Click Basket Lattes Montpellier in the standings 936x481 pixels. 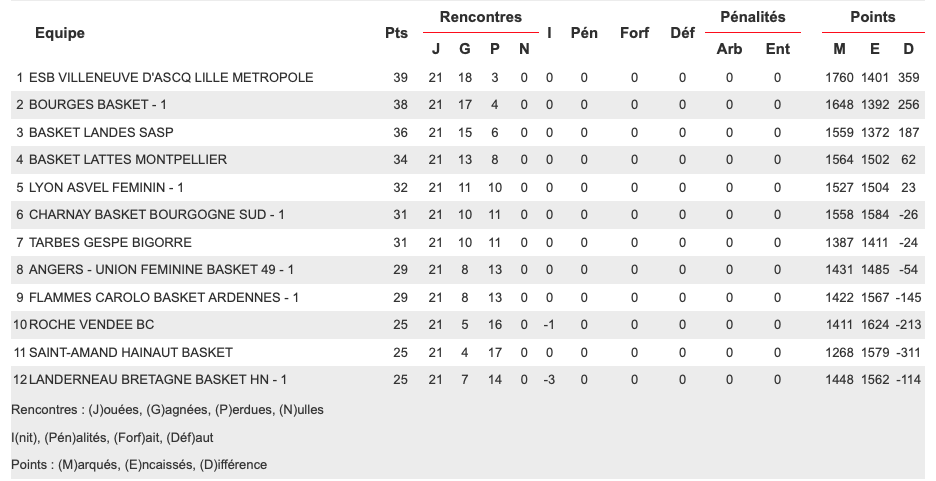point(128,160)
